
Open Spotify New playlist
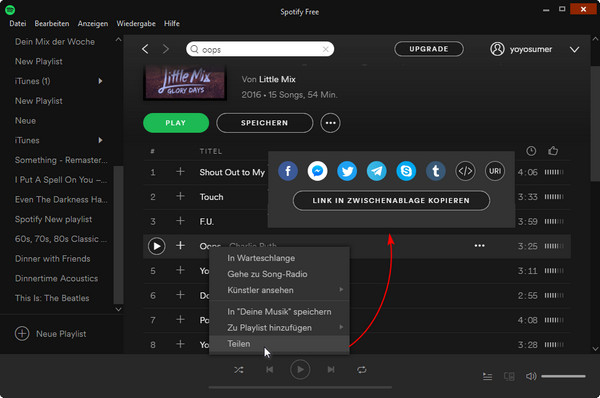(53, 219)
